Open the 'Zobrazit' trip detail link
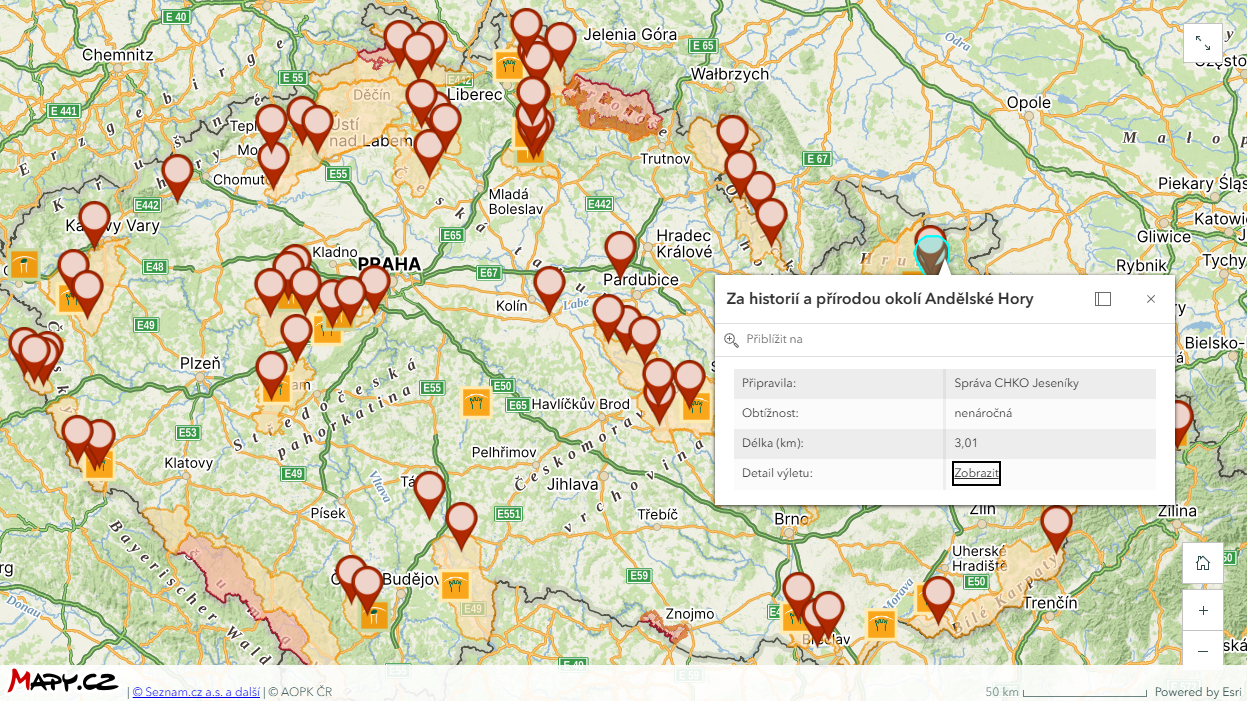Image resolution: width=1248 pixels, height=706 pixels. click(x=976, y=473)
